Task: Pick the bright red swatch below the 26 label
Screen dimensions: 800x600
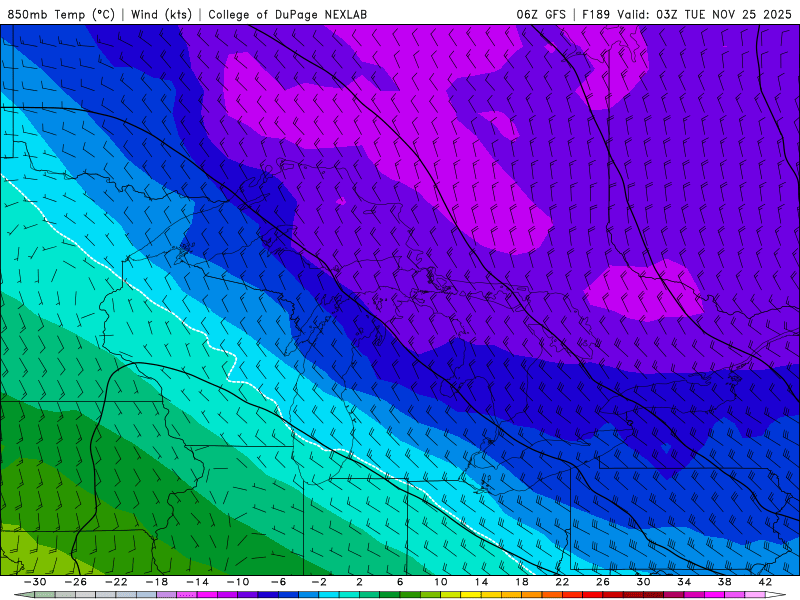Action: click(593, 595)
